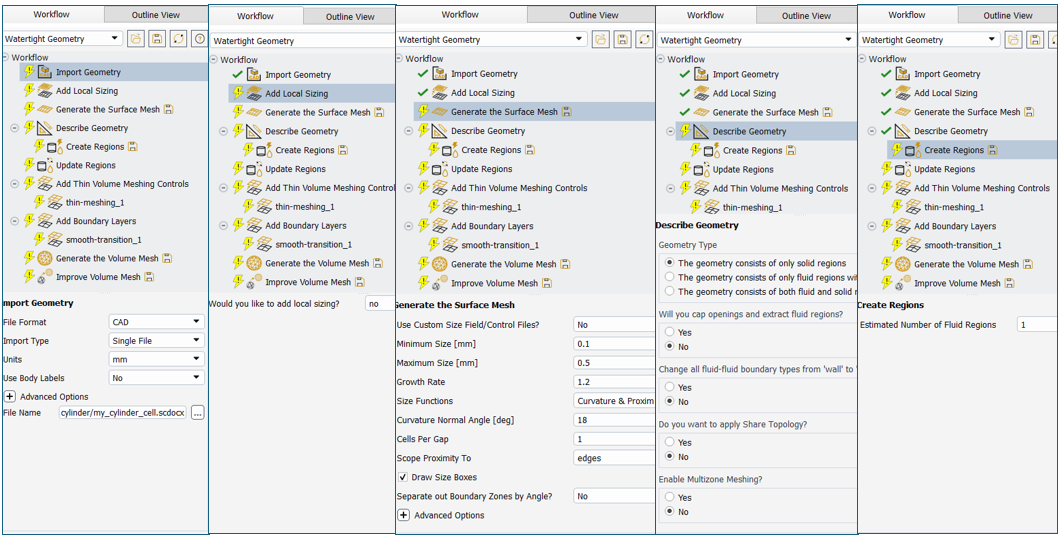Click the save icon in the Create Regions panel toolbar

(x=1035, y=40)
